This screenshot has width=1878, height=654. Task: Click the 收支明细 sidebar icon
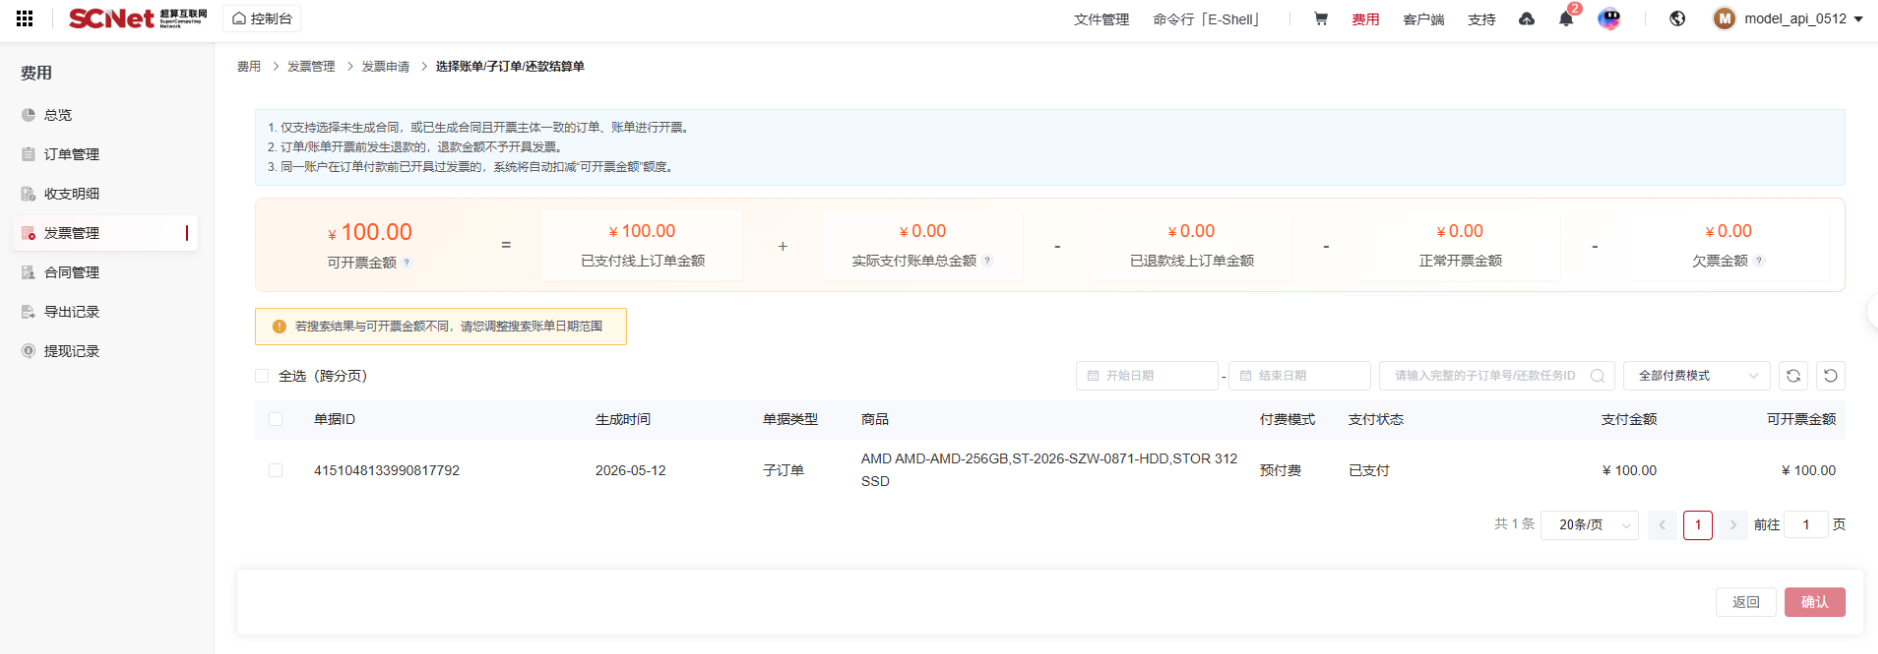28,194
